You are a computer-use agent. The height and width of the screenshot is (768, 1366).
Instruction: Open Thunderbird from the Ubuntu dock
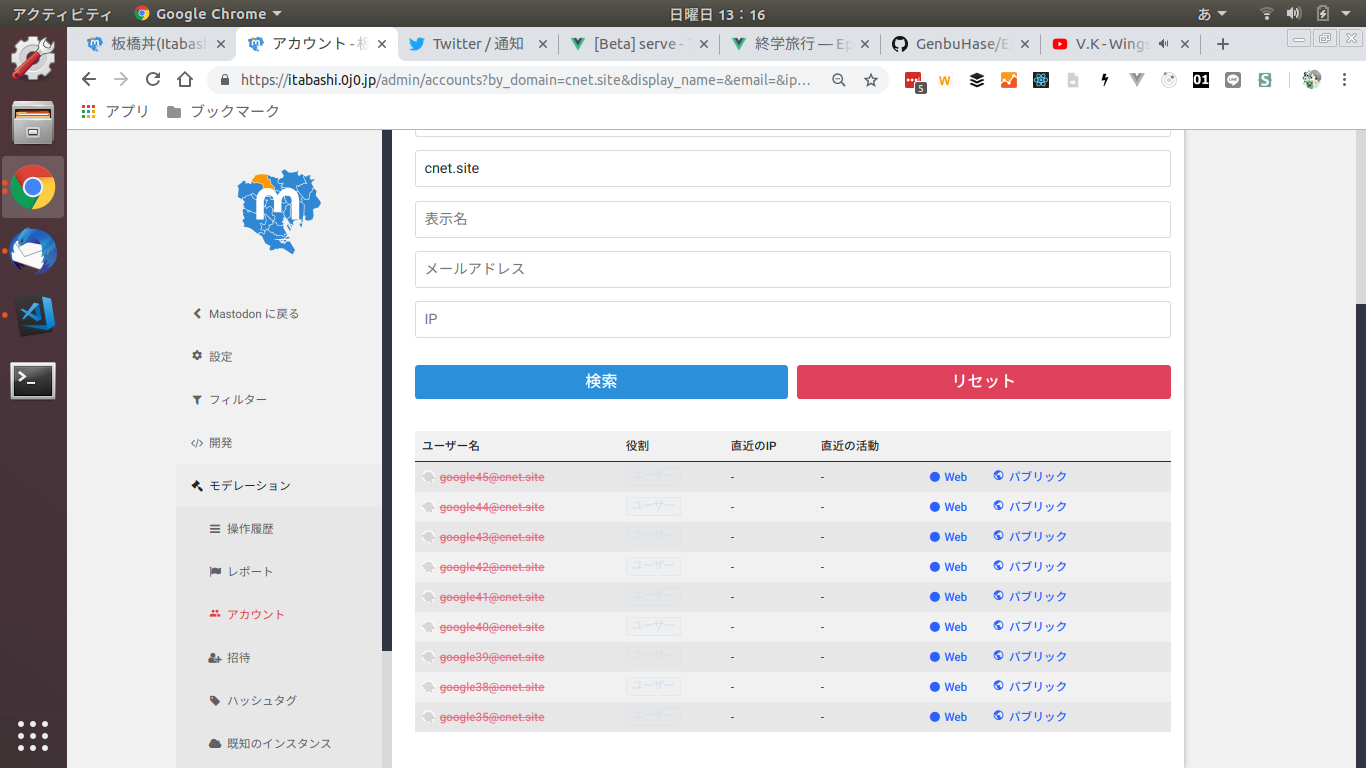[x=33, y=251]
